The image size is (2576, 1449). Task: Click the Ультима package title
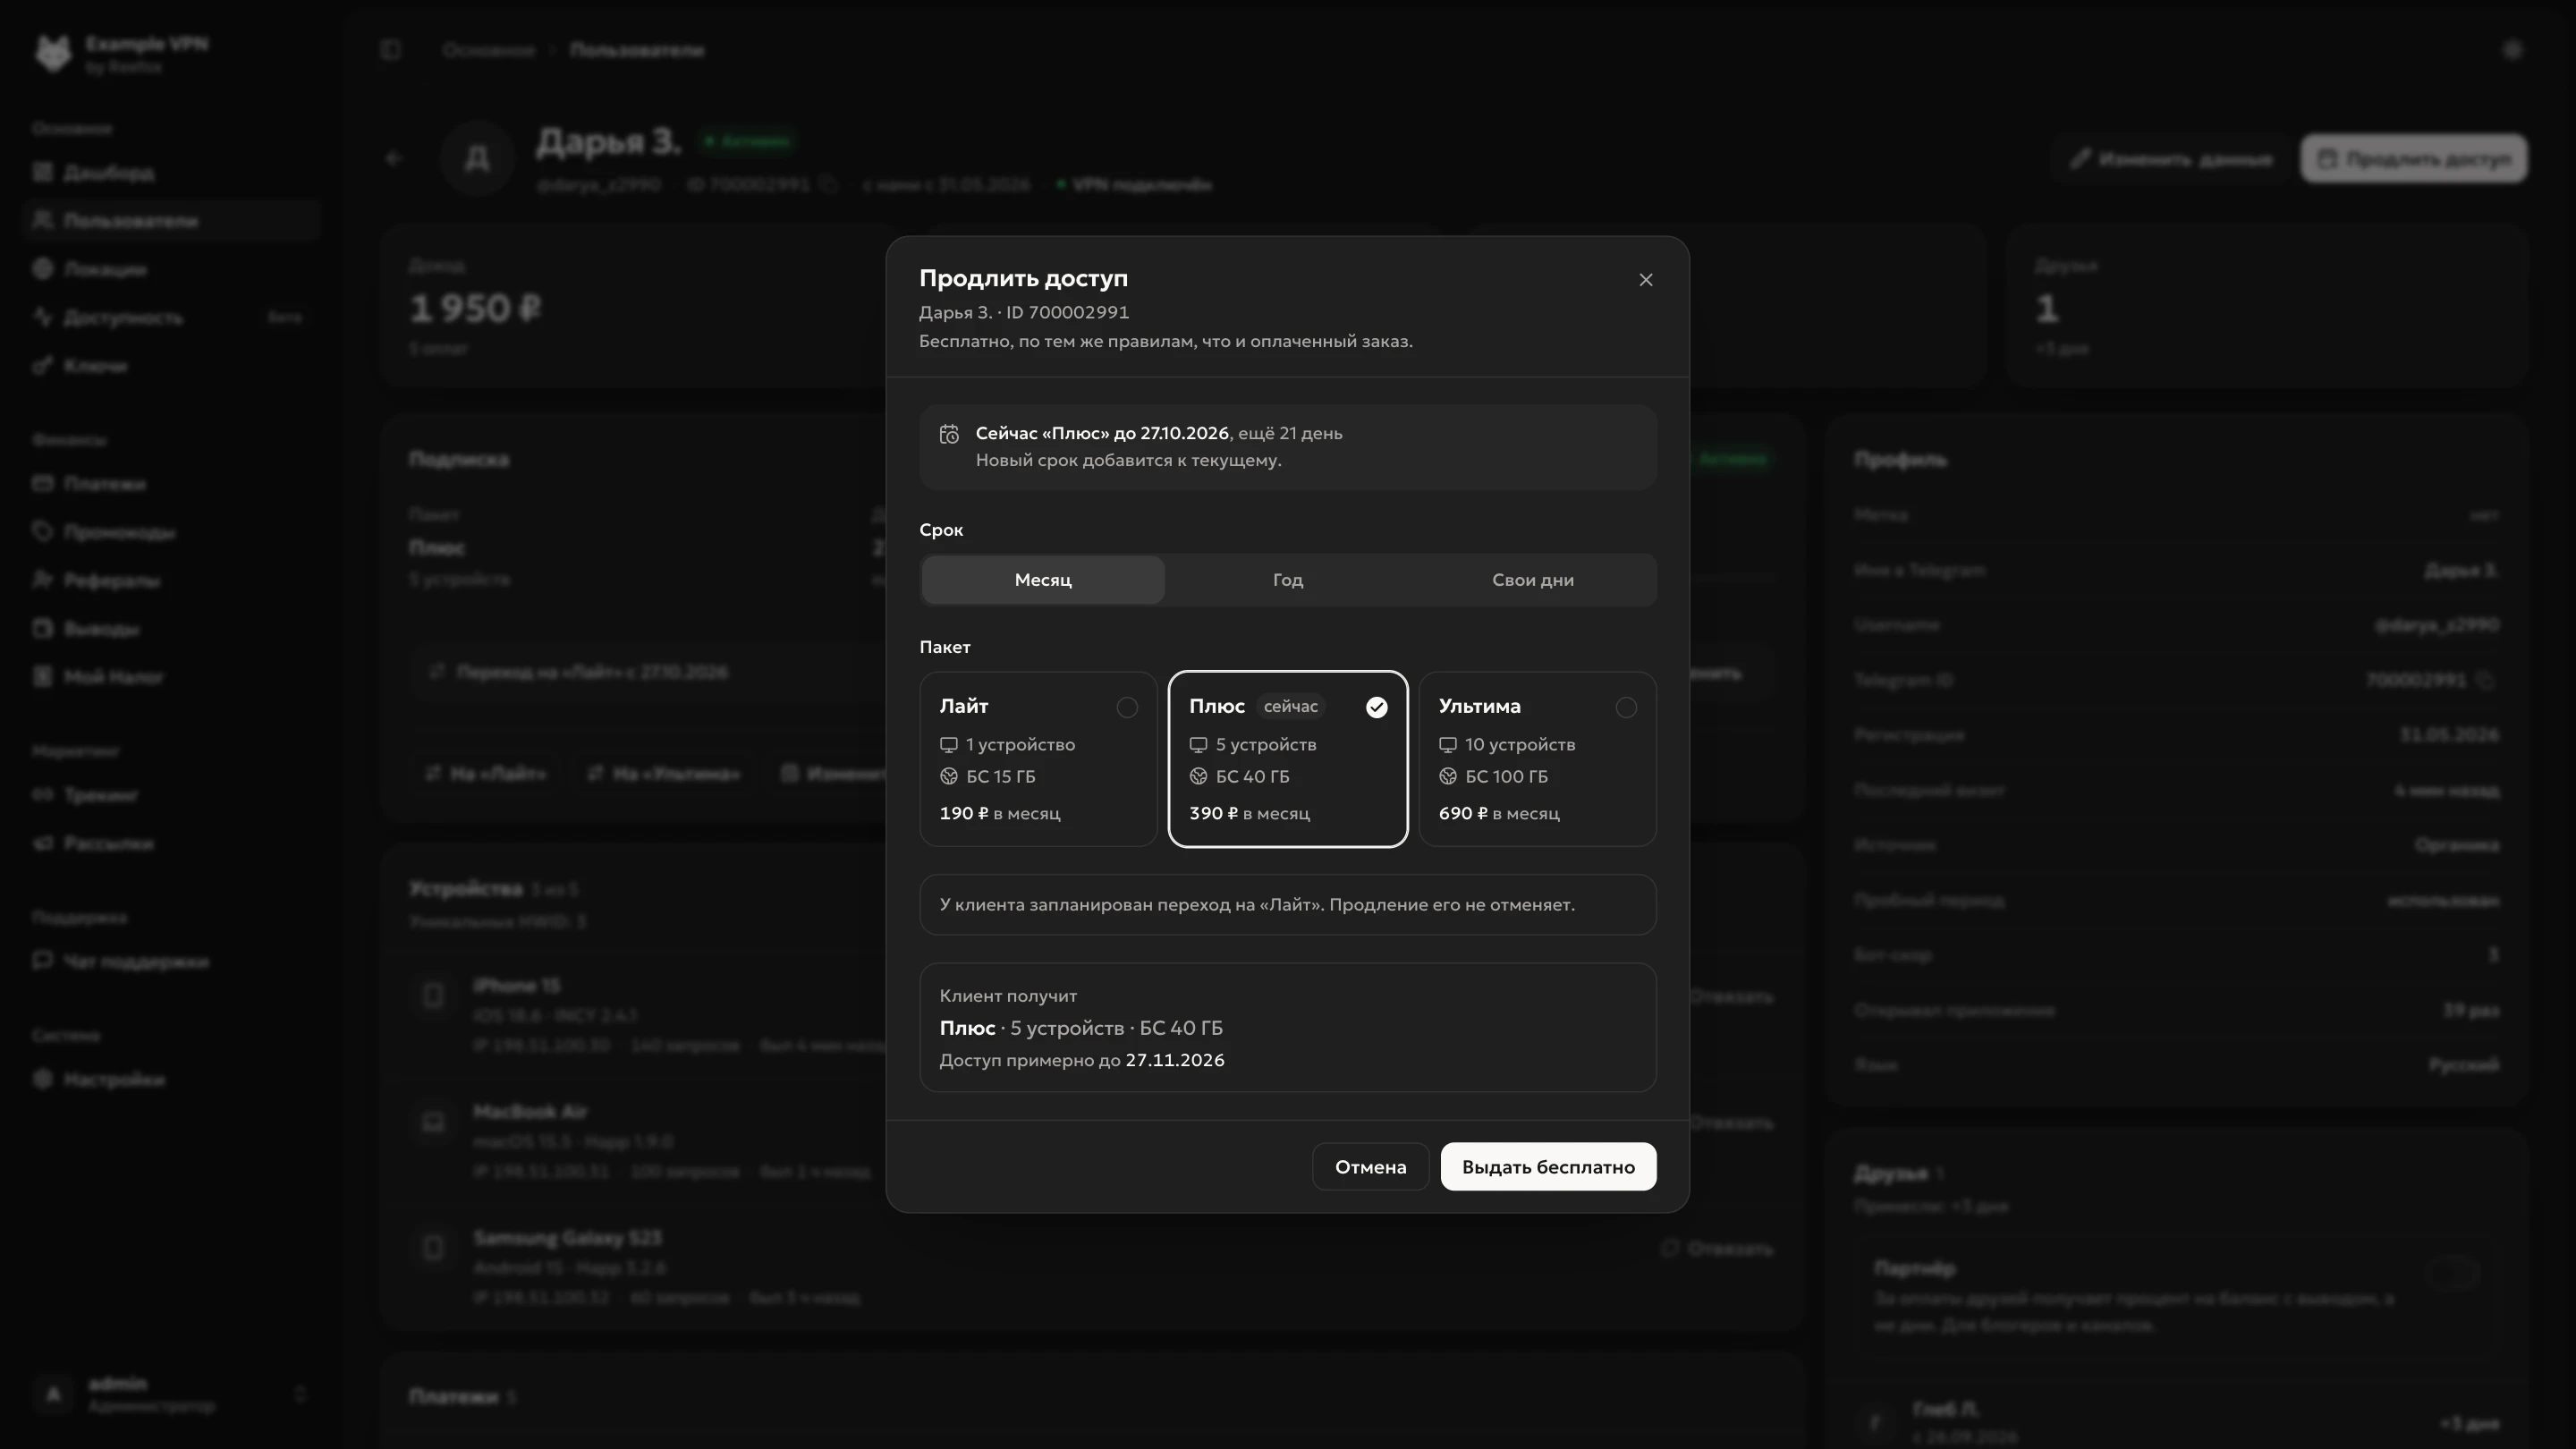tap(1480, 706)
